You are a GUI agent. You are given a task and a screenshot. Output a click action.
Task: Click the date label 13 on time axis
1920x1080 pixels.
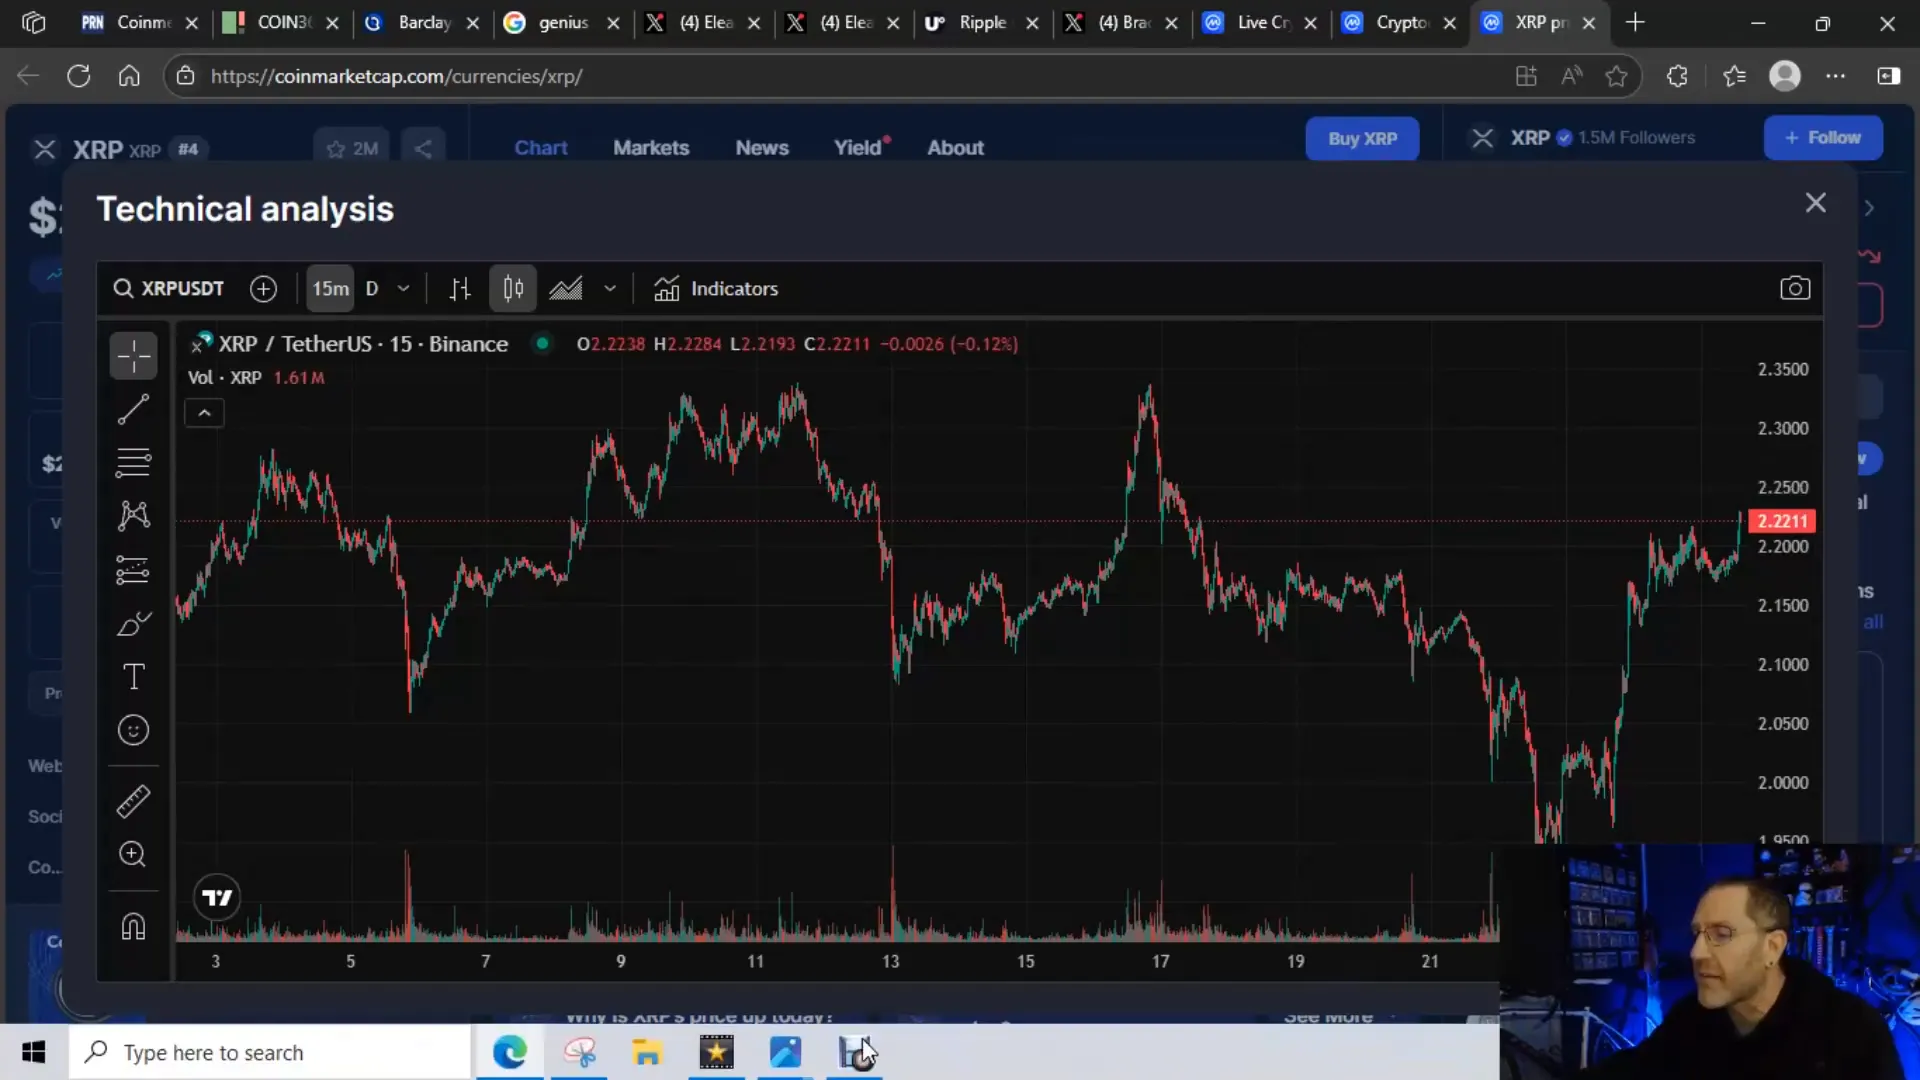pos(890,962)
